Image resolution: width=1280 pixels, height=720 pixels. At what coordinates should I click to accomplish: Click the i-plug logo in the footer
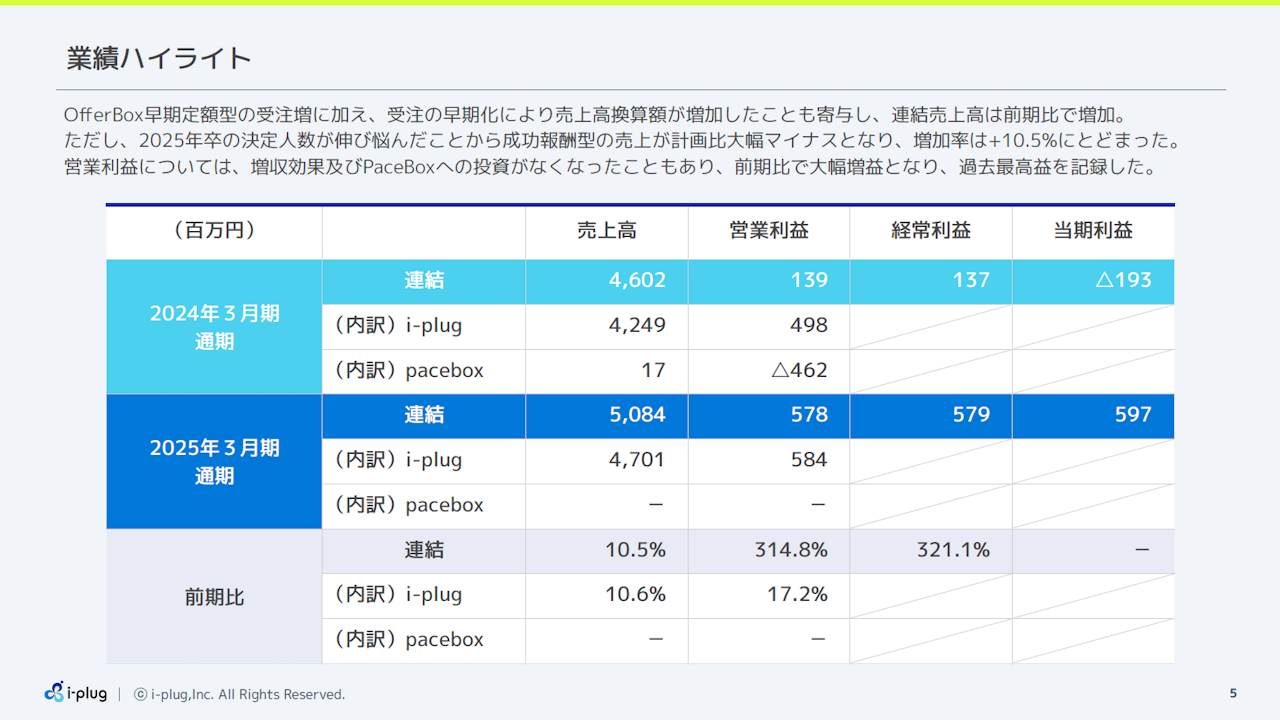pos(76,692)
